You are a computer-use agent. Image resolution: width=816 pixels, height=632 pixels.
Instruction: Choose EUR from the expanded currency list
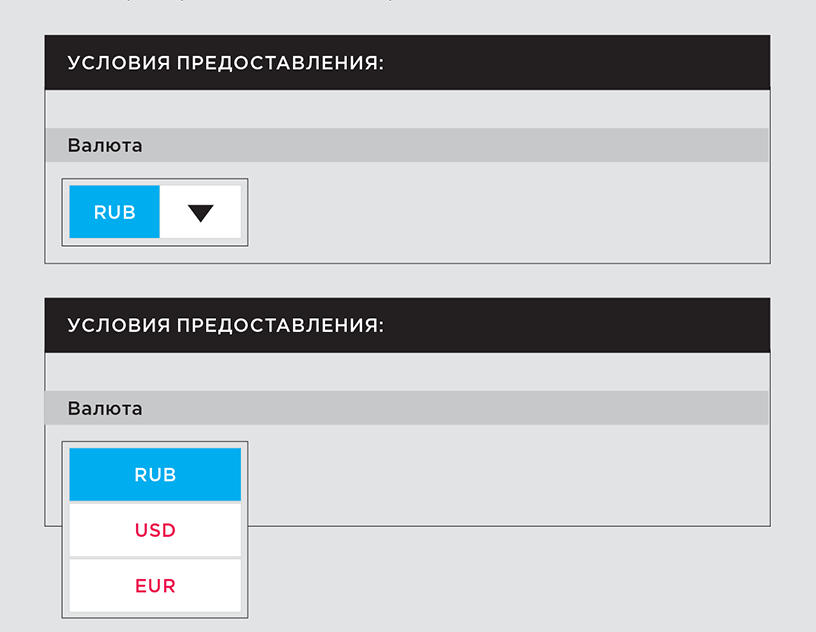(155, 586)
